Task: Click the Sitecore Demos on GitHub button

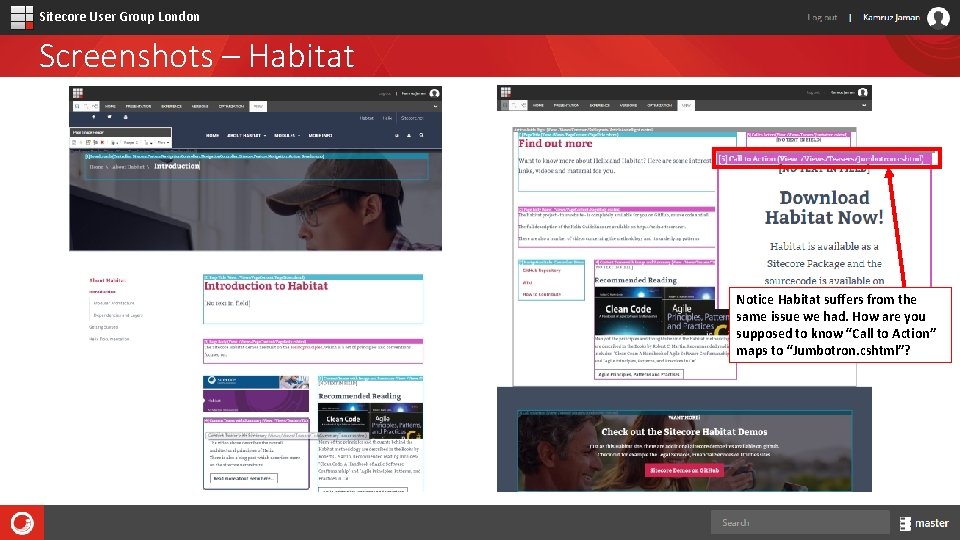Action: tap(684, 470)
